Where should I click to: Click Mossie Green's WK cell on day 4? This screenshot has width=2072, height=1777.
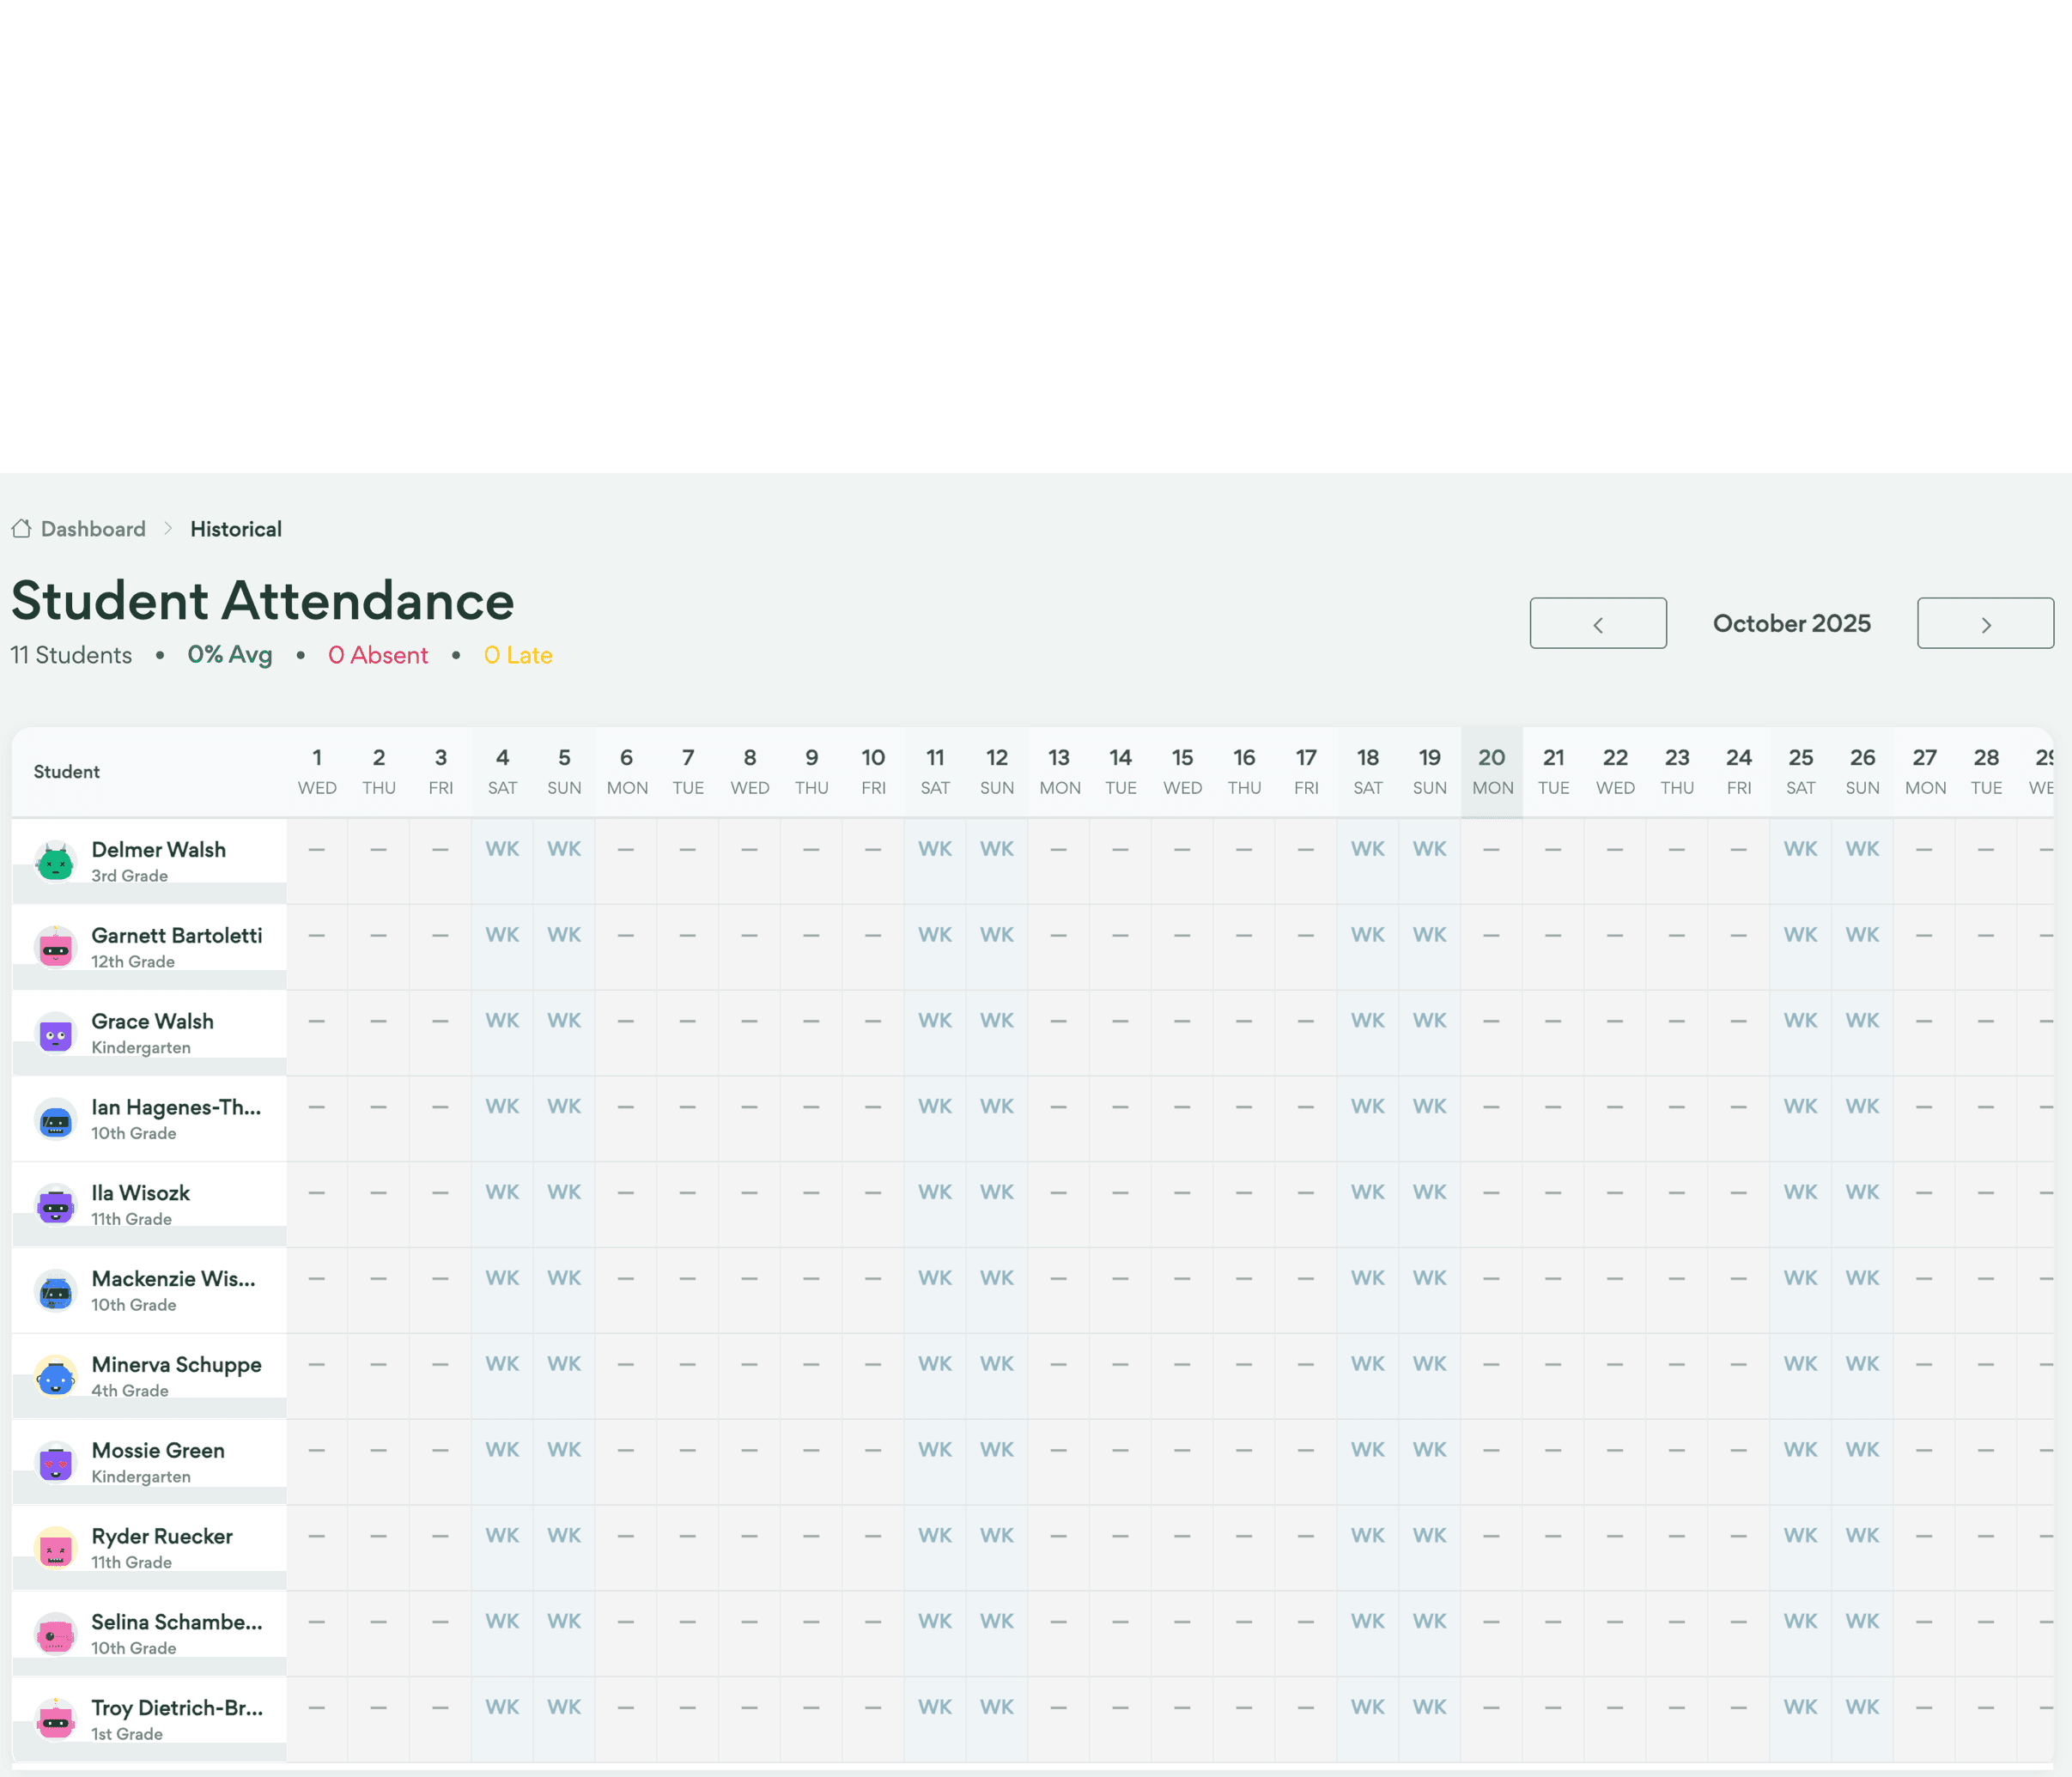[x=502, y=1449]
